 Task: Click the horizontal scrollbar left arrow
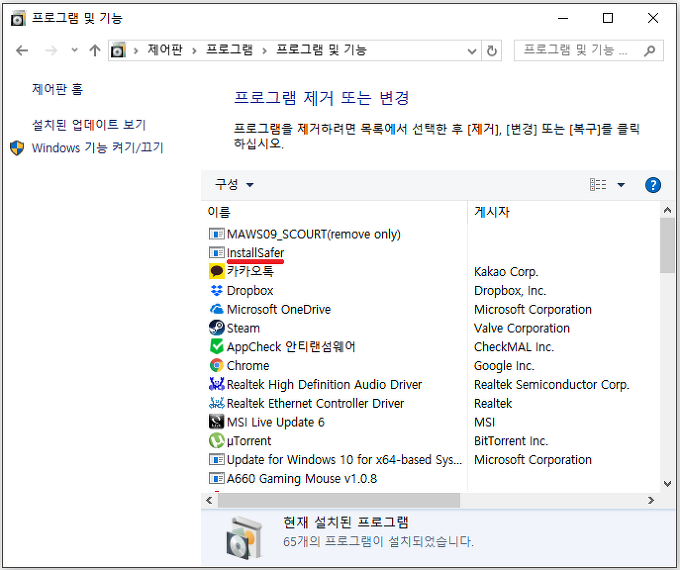tap(209, 500)
